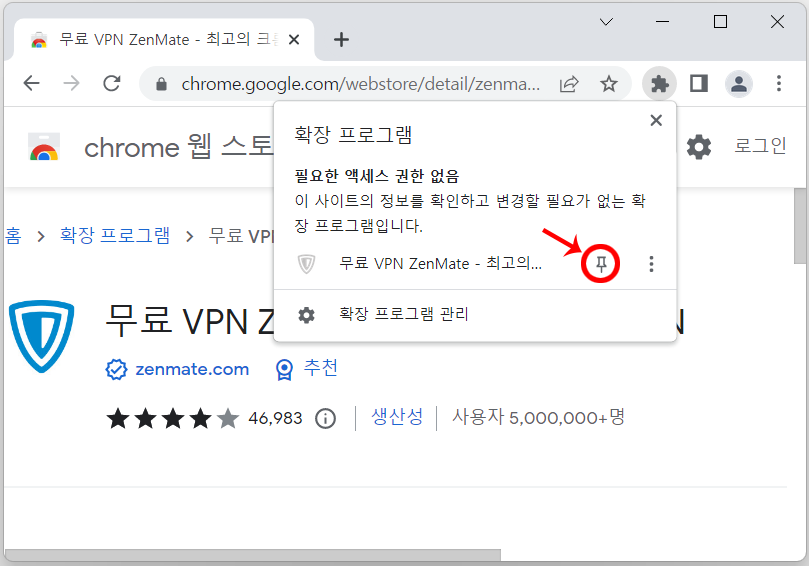Screen dimensions: 809x566
Task: Show rating info icon next to 46,983
Action: click(326, 418)
